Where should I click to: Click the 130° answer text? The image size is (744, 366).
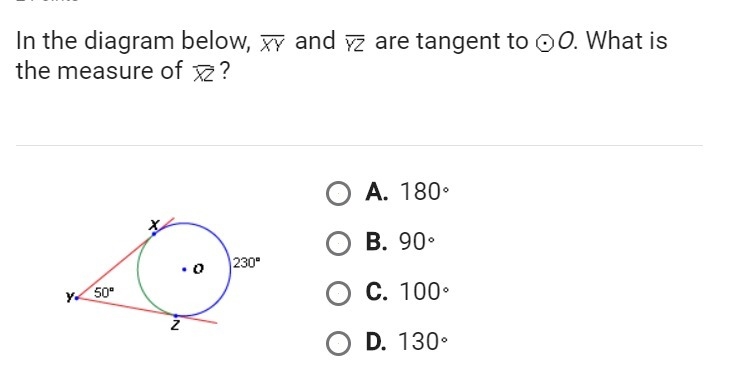423,342
